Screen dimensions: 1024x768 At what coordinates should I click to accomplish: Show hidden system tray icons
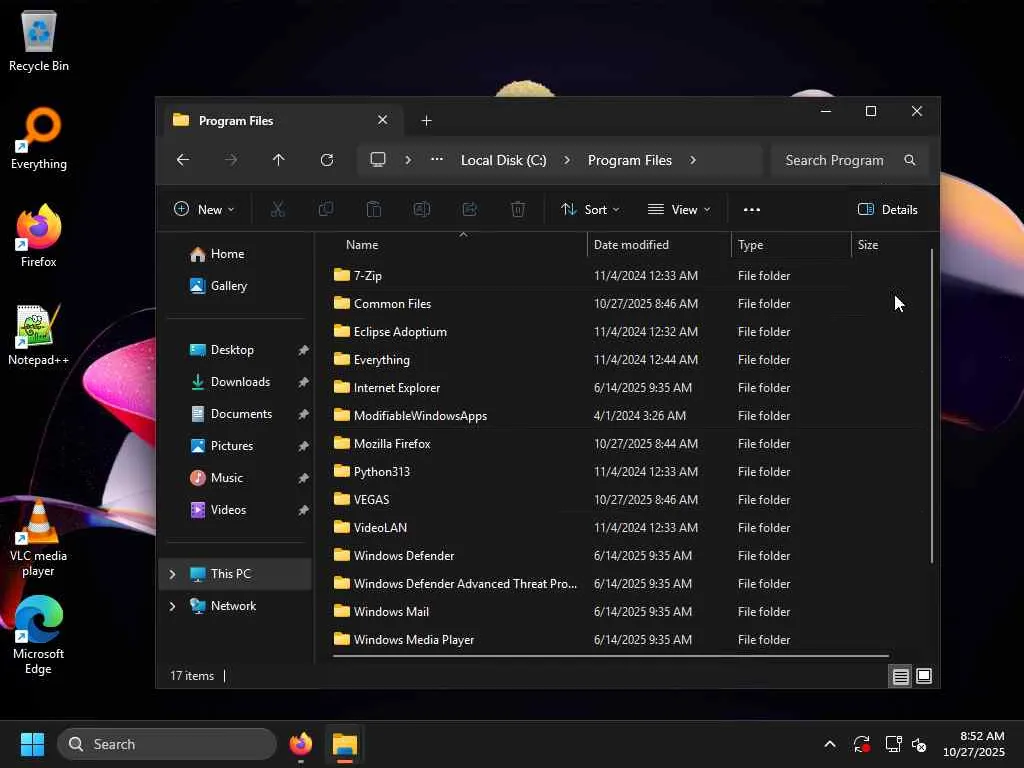click(x=829, y=744)
